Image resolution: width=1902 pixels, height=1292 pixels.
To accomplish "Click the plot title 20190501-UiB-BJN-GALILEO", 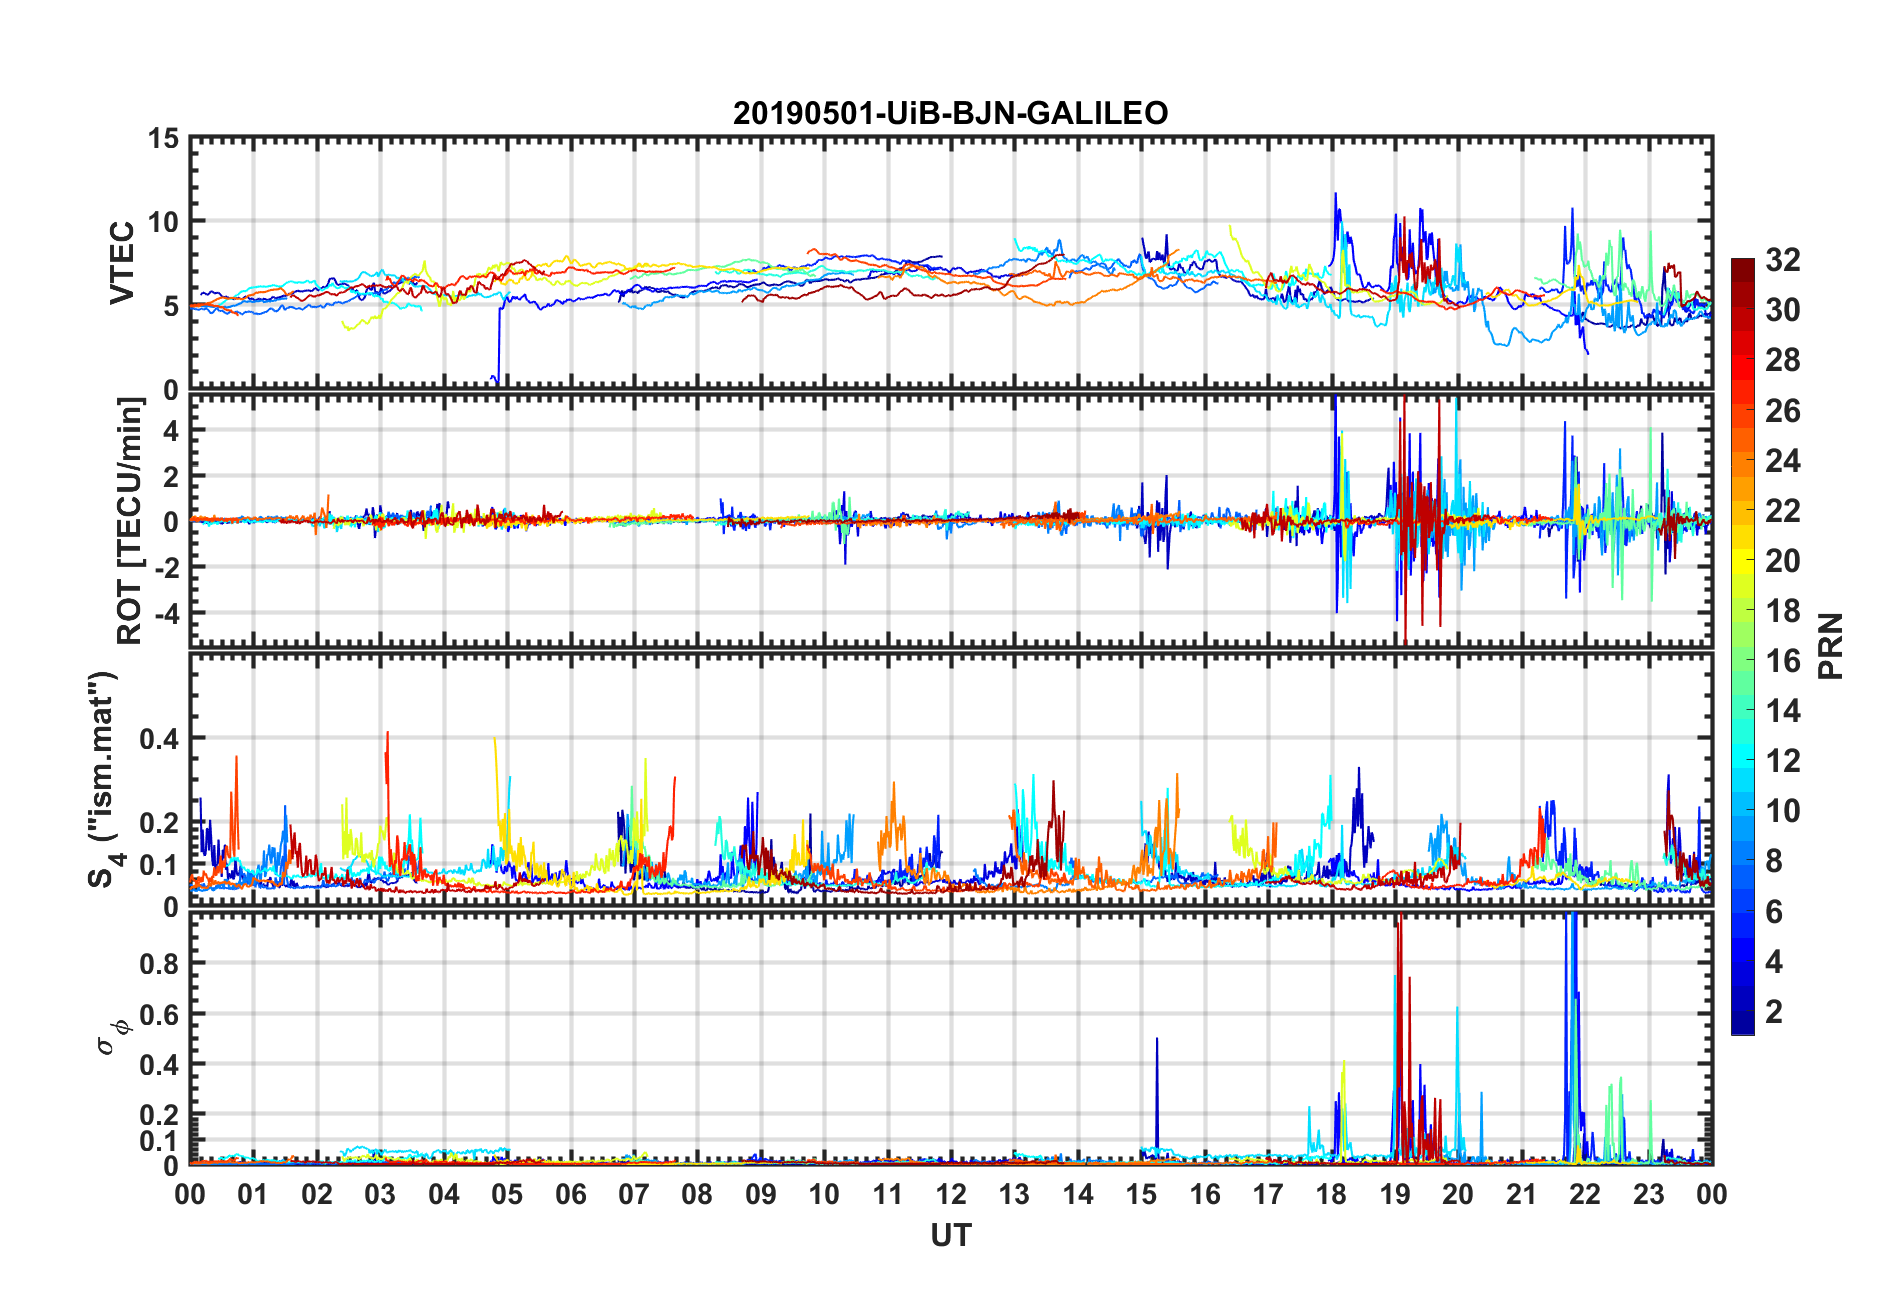I will tap(950, 113).
